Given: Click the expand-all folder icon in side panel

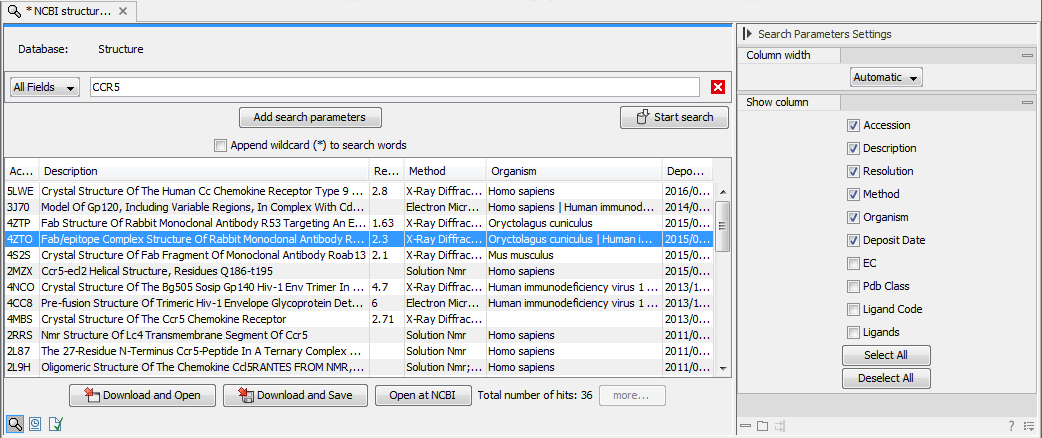Looking at the screenshot, I should [x=762, y=426].
